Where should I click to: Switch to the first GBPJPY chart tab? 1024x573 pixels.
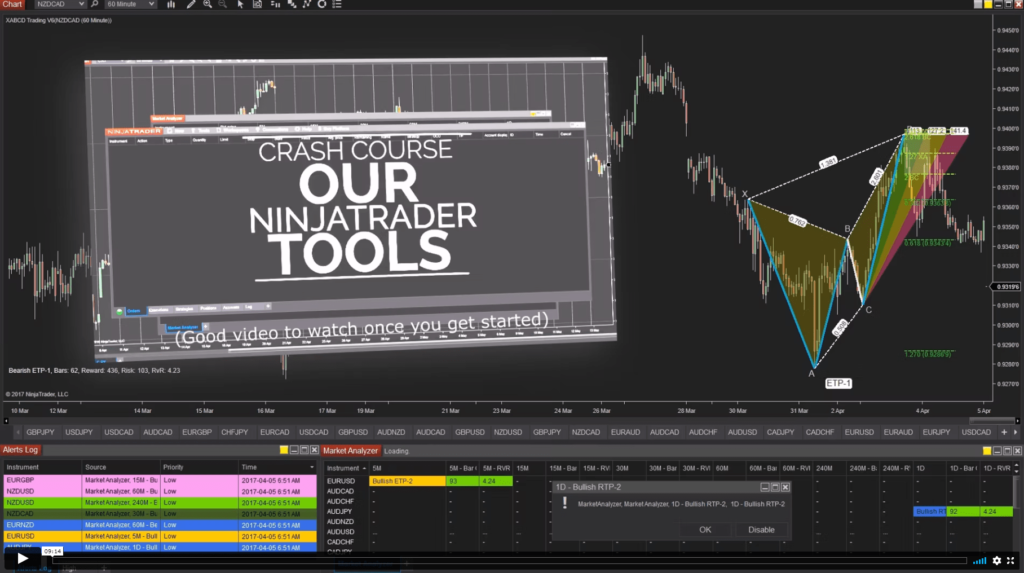[40, 432]
